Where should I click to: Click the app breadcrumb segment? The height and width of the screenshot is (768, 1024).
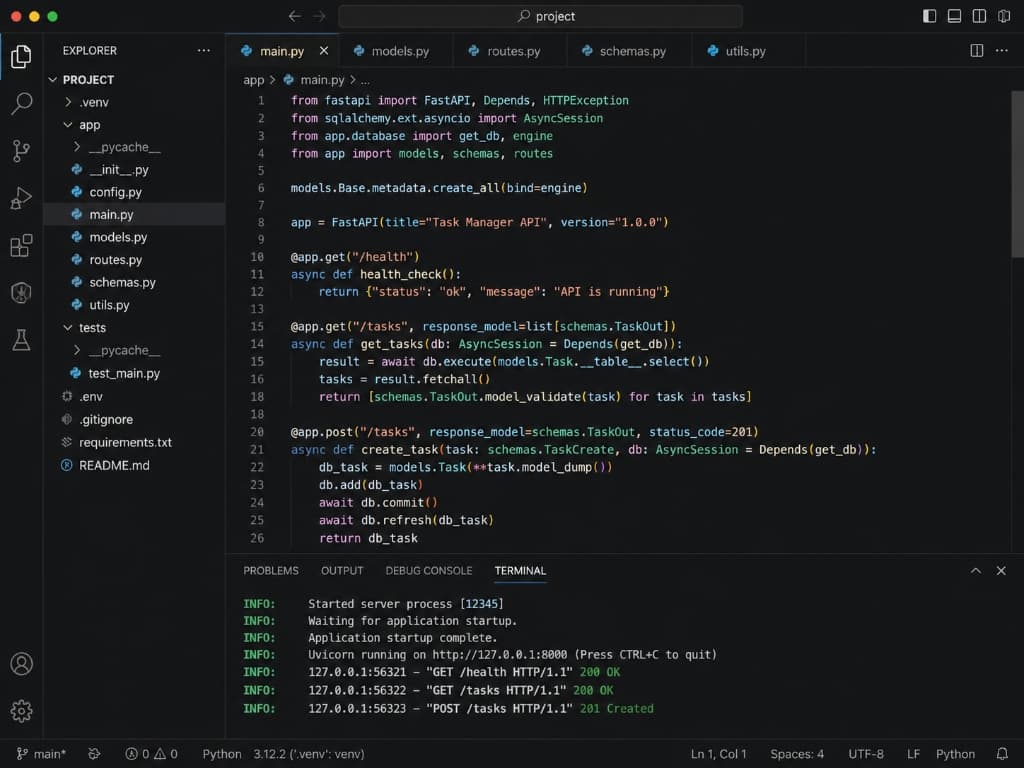coord(253,80)
